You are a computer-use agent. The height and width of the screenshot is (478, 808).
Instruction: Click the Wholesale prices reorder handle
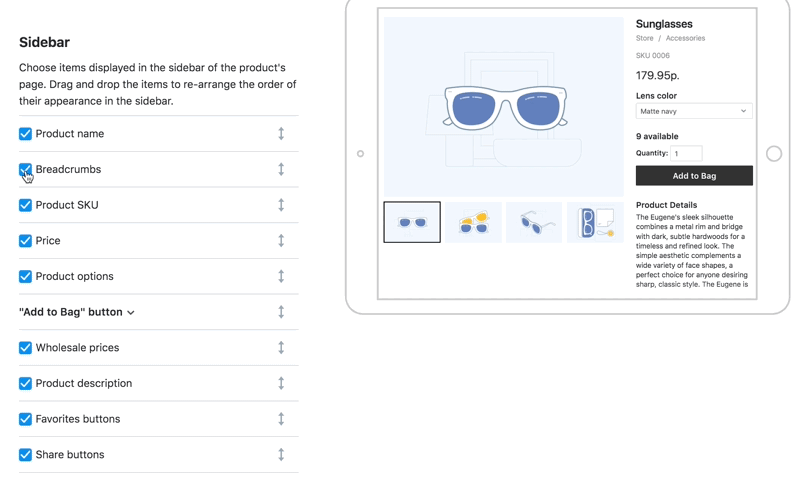click(x=281, y=348)
